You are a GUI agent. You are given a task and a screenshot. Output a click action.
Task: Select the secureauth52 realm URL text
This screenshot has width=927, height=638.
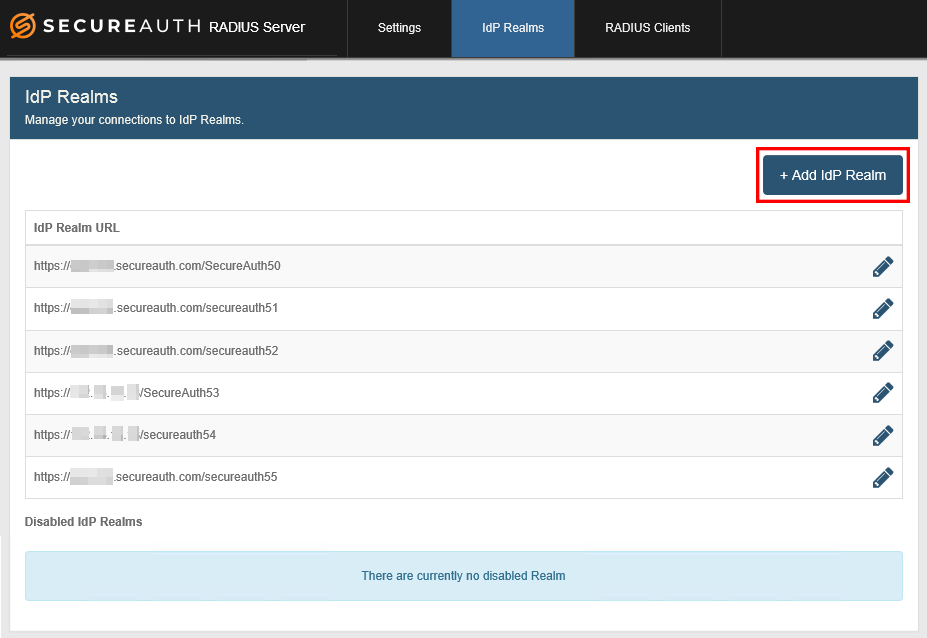(156, 351)
